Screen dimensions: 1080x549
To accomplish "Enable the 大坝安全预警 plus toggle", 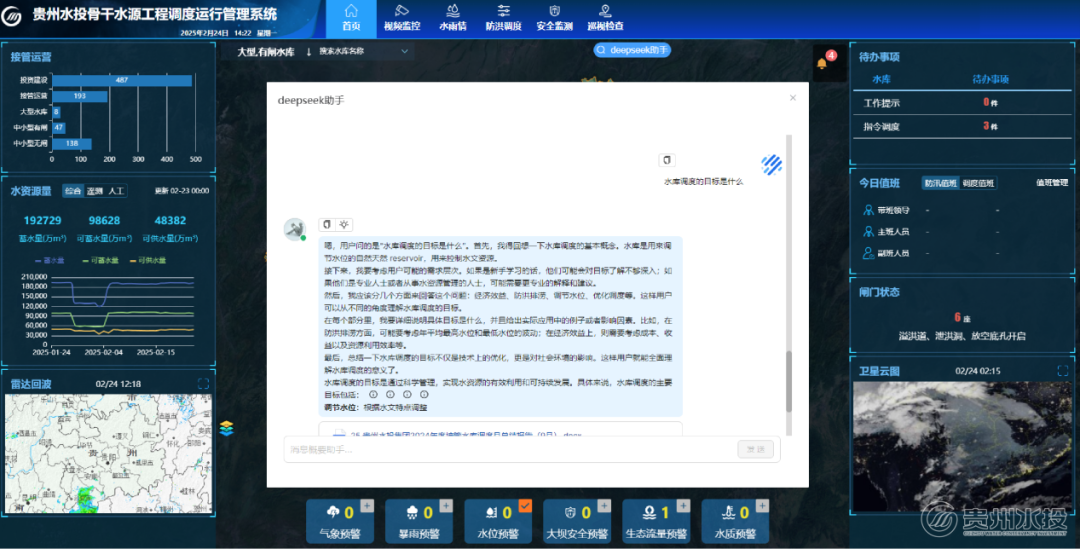I will coord(604,506).
